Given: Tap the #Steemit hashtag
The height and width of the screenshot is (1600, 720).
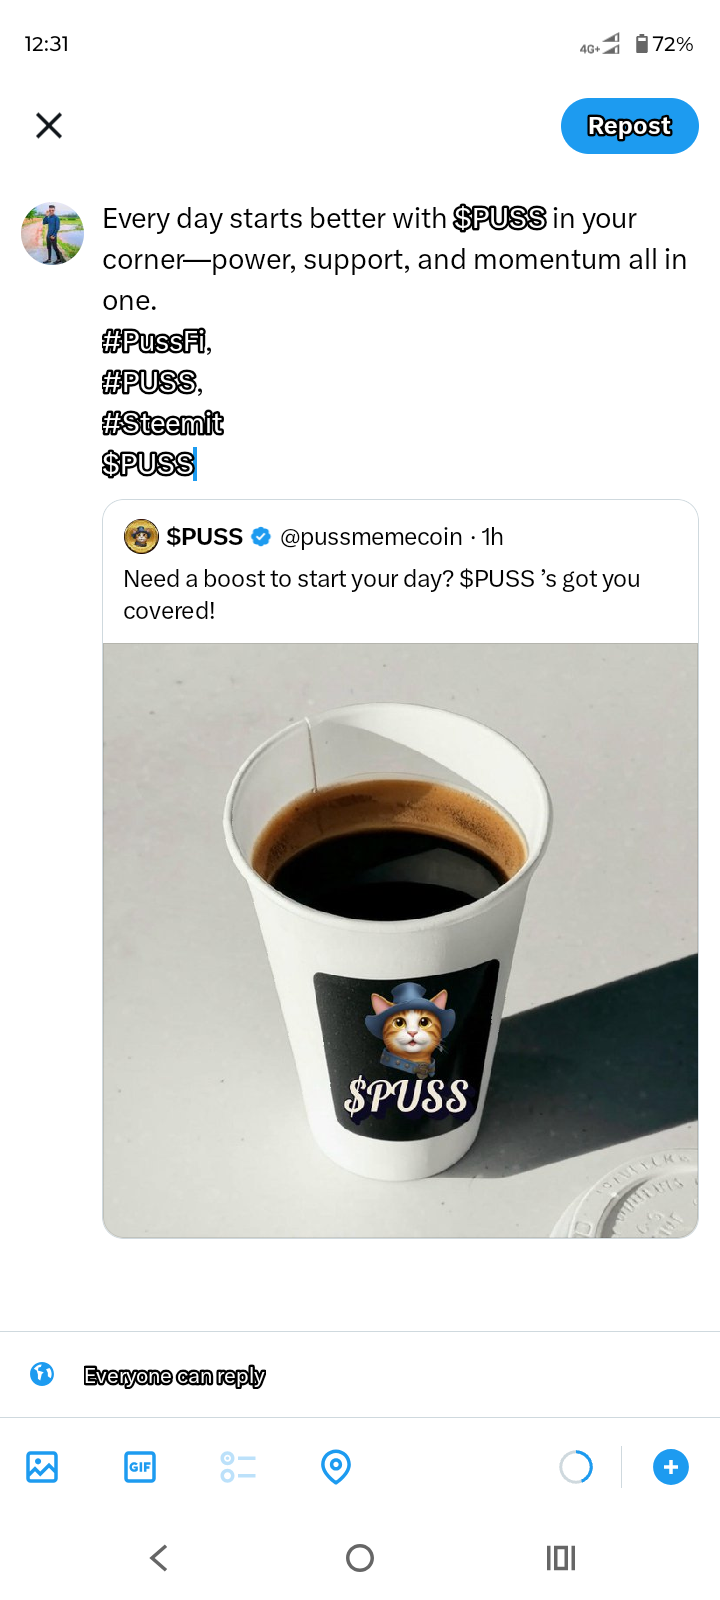Looking at the screenshot, I should 163,424.
